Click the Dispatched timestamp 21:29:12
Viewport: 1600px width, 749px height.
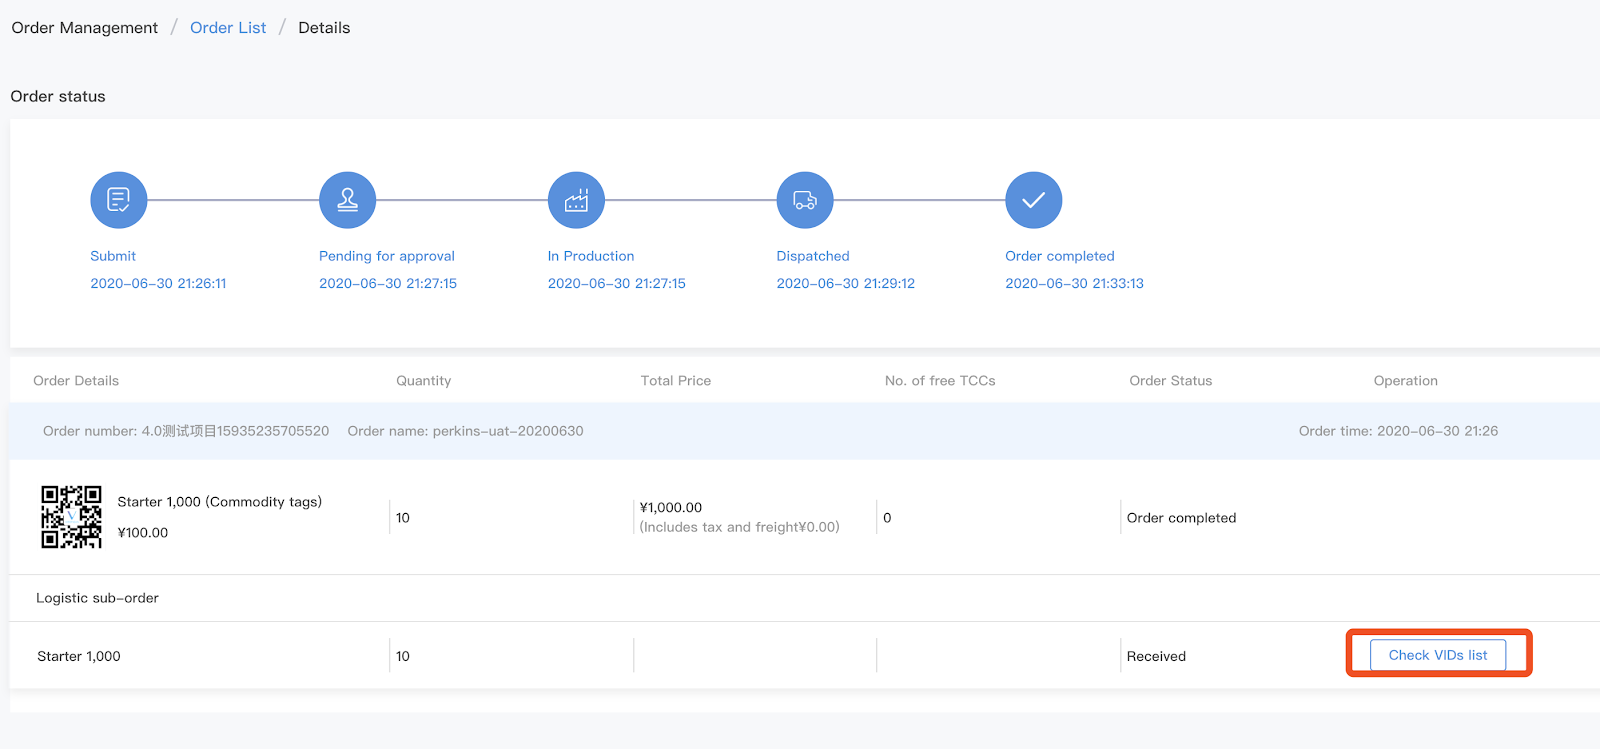coord(846,283)
